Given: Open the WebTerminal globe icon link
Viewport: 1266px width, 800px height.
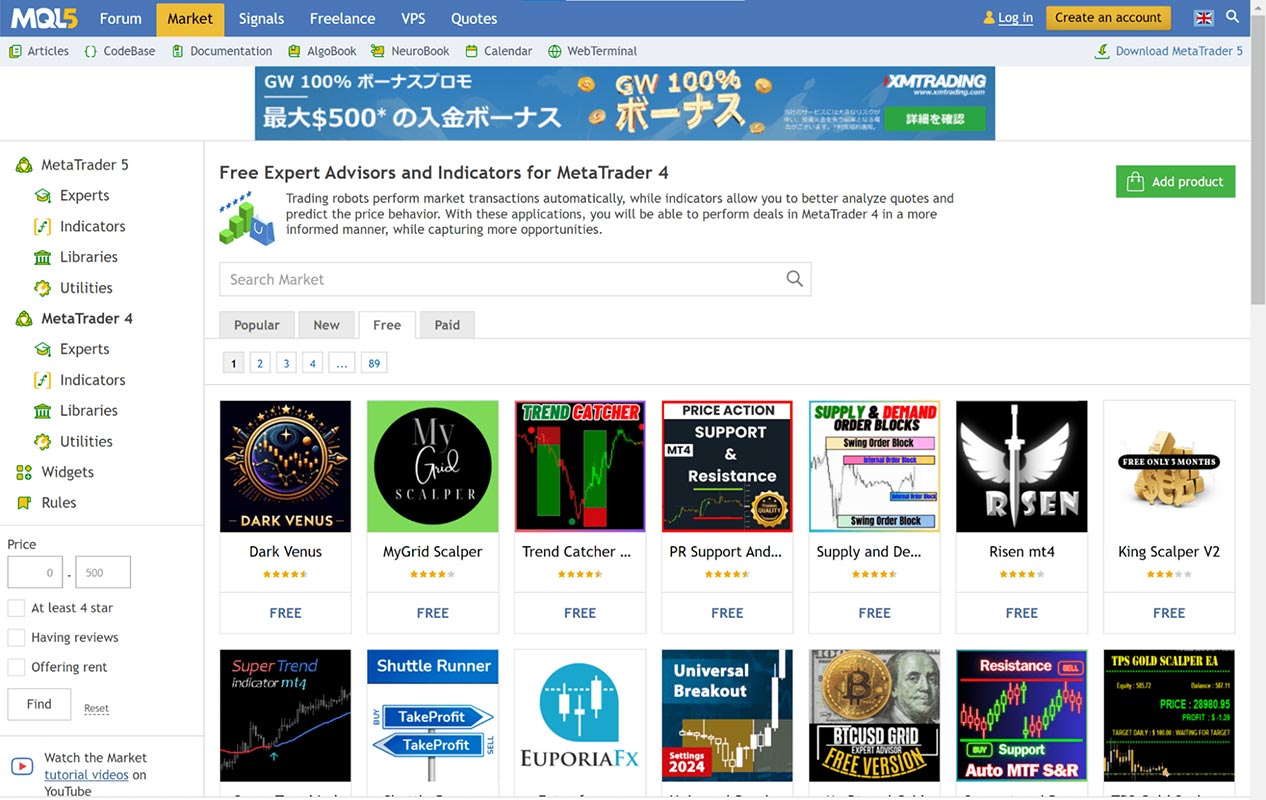Looking at the screenshot, I should coord(555,51).
